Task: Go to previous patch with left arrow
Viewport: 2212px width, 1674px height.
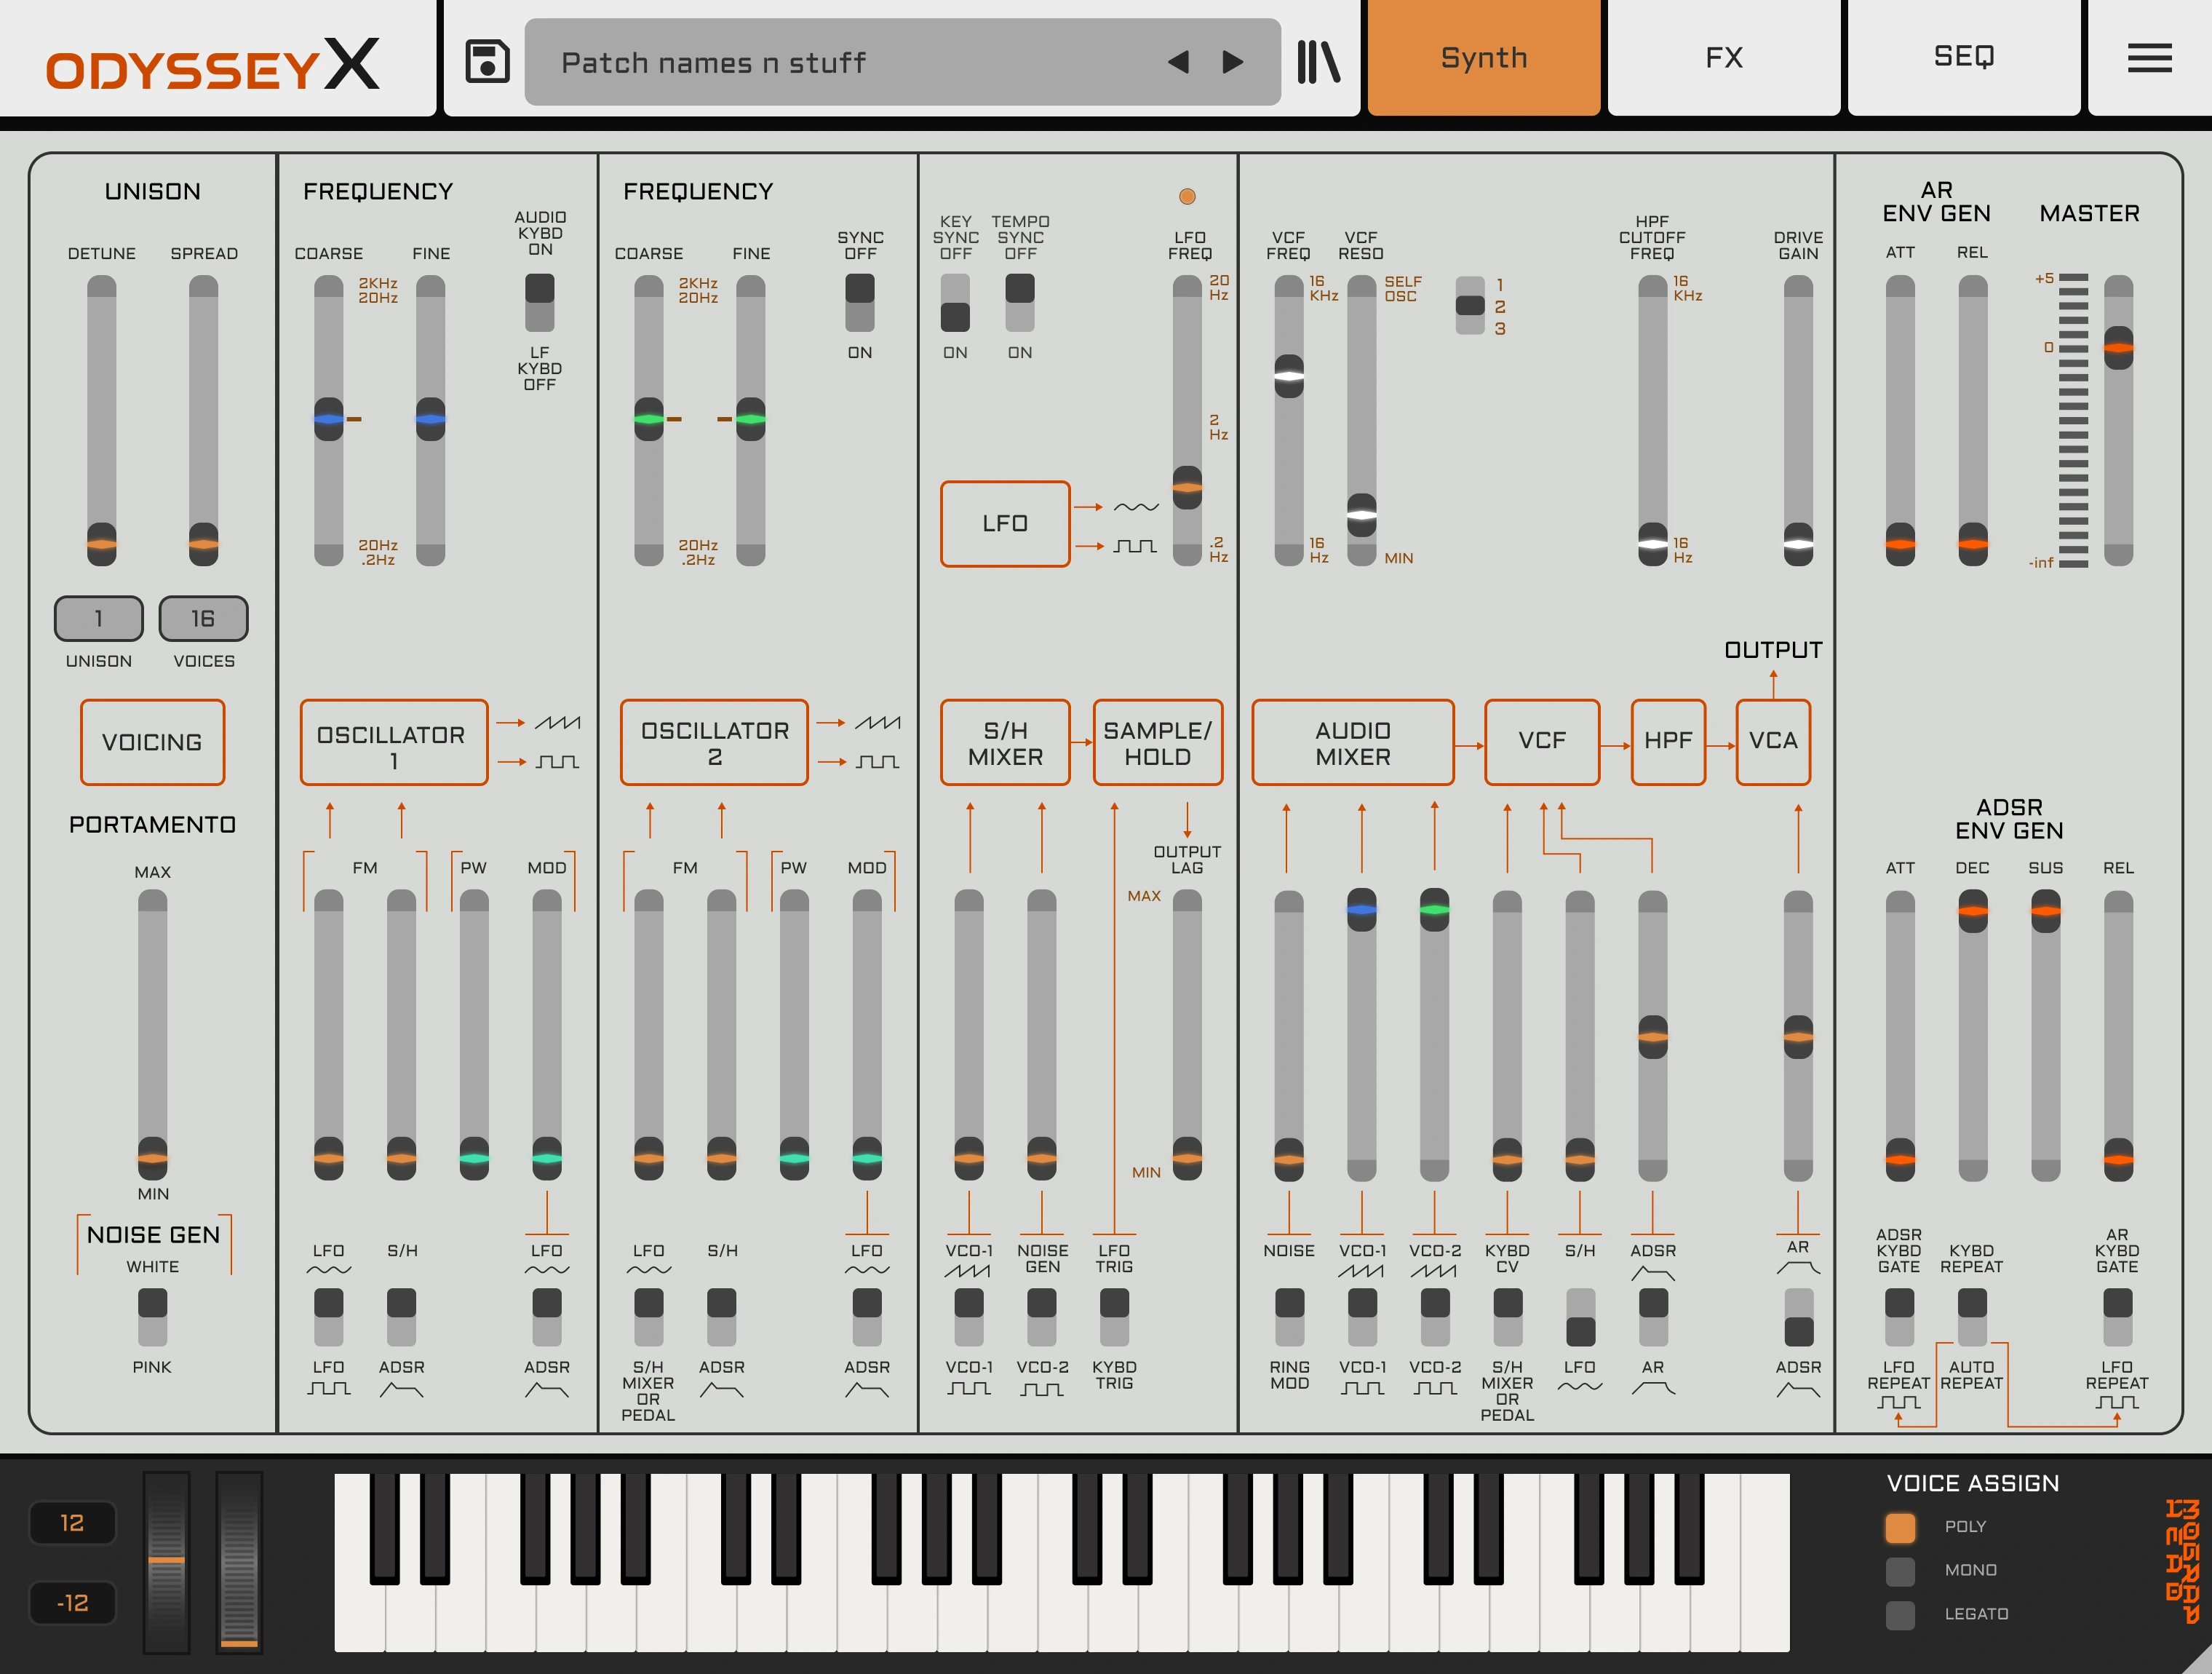Action: pyautogui.click(x=1178, y=62)
